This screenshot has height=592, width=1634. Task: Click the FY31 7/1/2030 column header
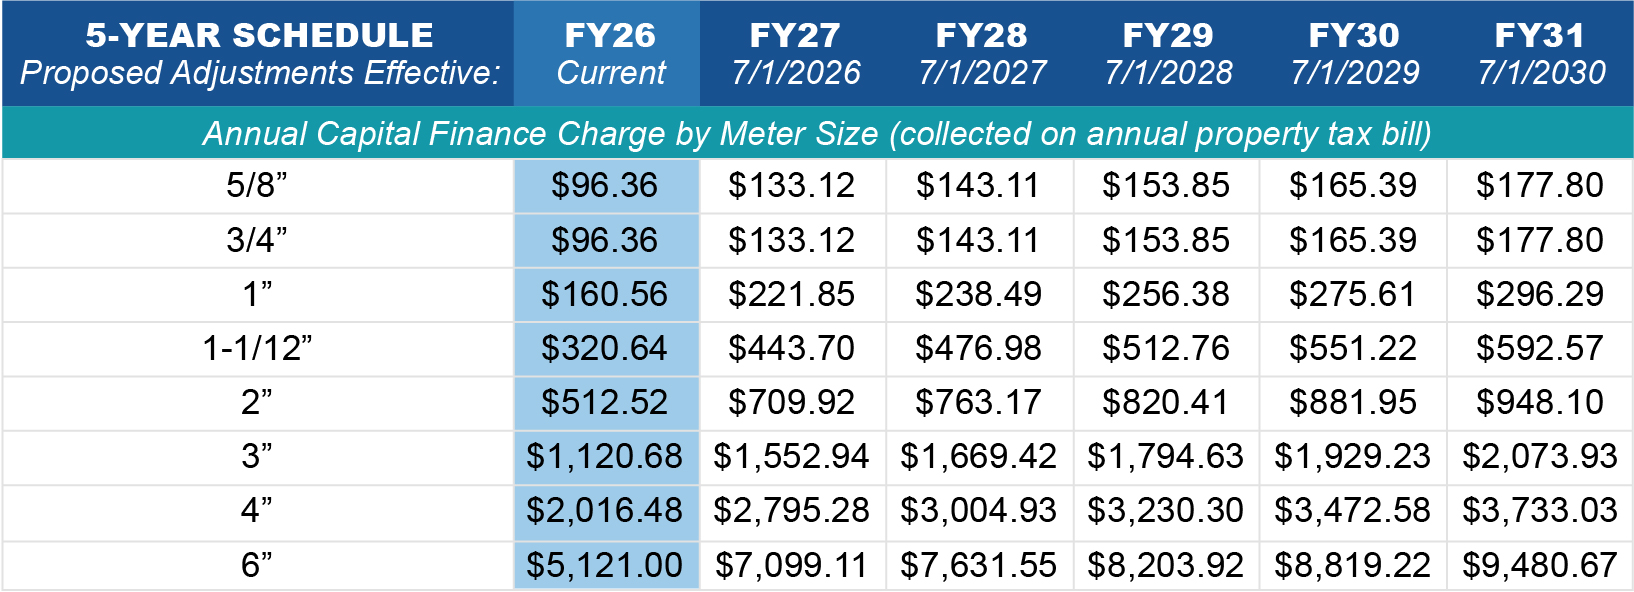click(x=1540, y=54)
